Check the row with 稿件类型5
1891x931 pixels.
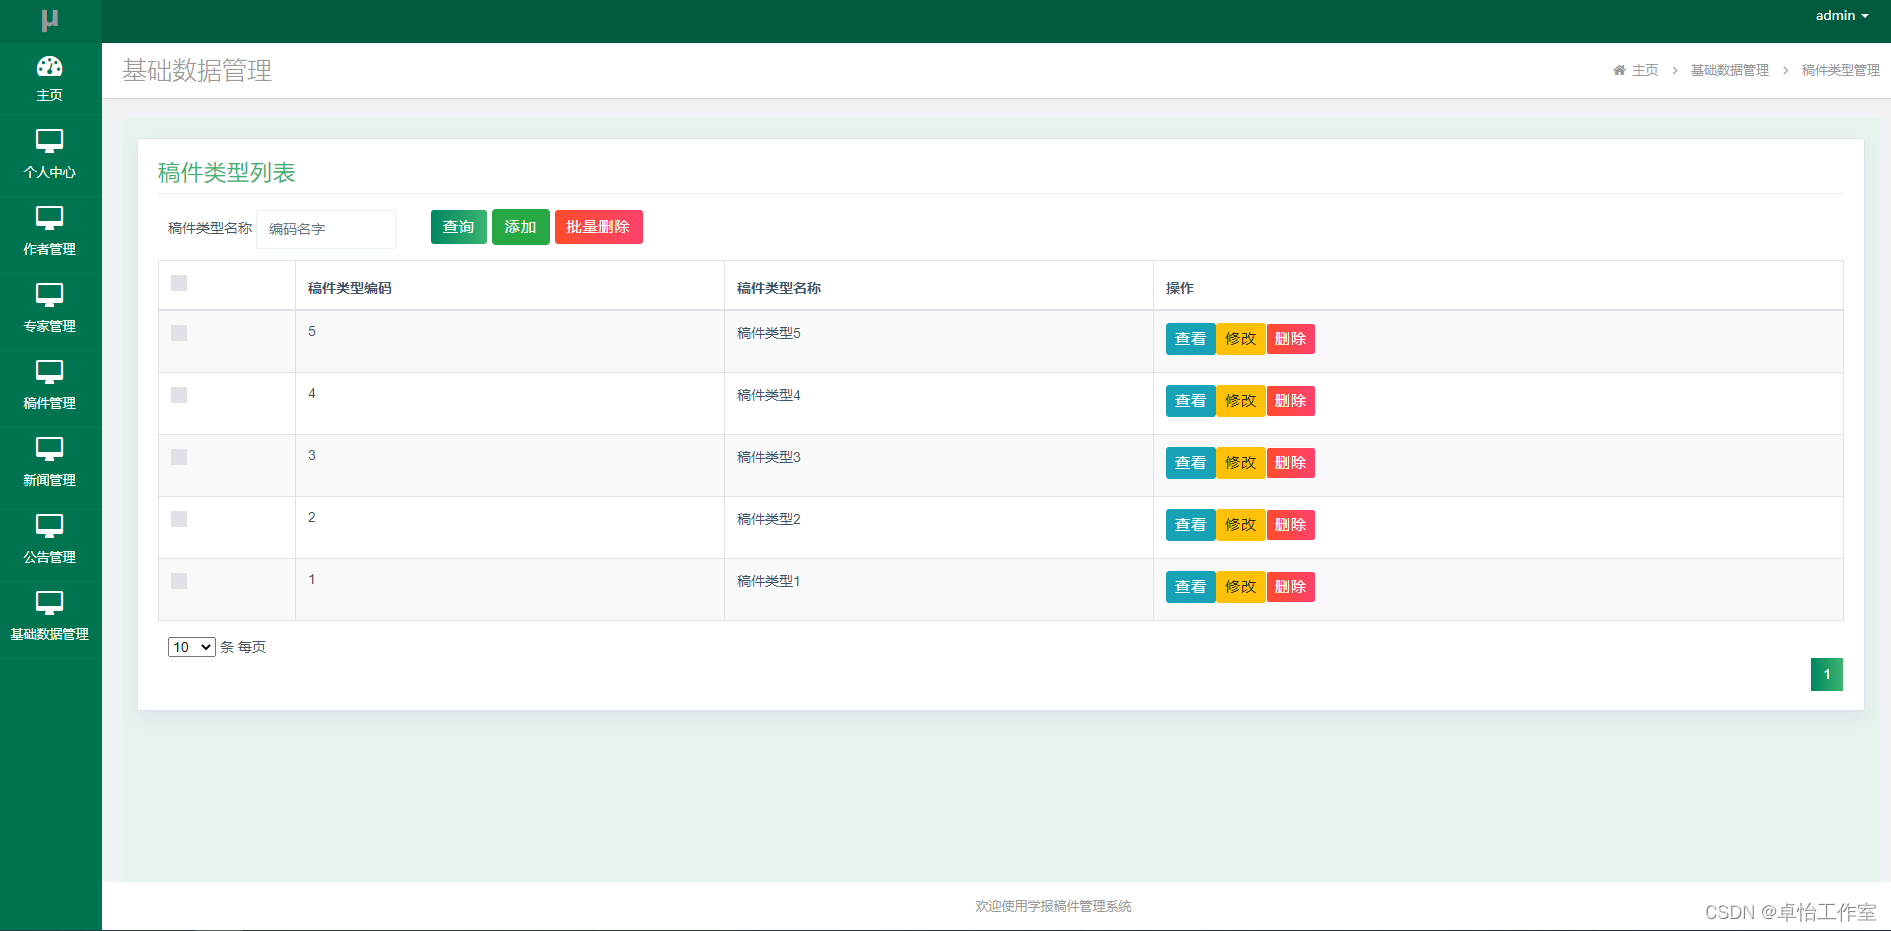click(x=179, y=333)
